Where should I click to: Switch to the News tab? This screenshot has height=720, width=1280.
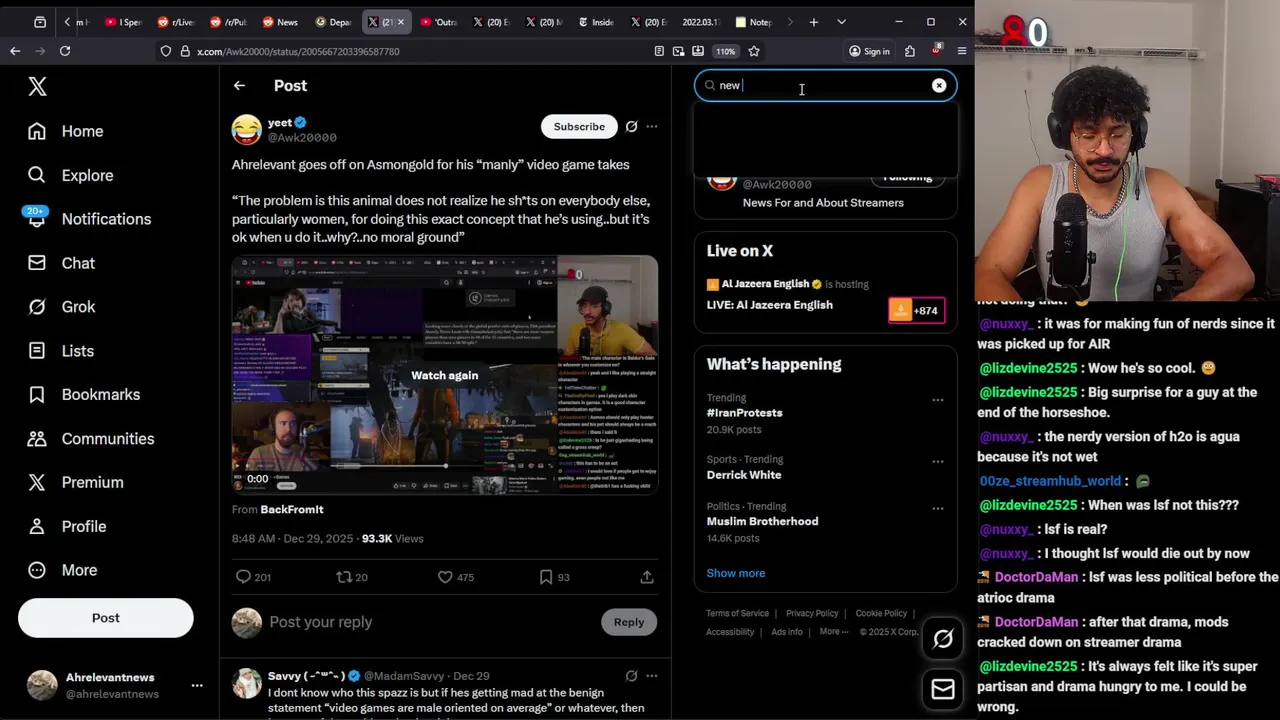point(279,22)
